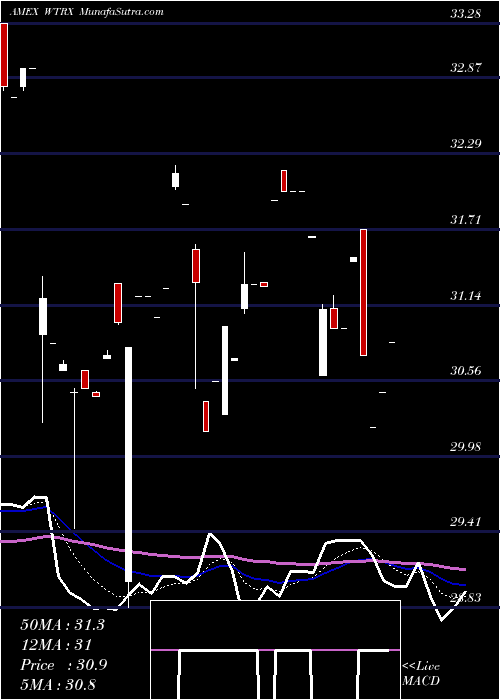The height and width of the screenshot is (700, 500).
Task: Click the 31.71 price axis label
Action: click(465, 220)
